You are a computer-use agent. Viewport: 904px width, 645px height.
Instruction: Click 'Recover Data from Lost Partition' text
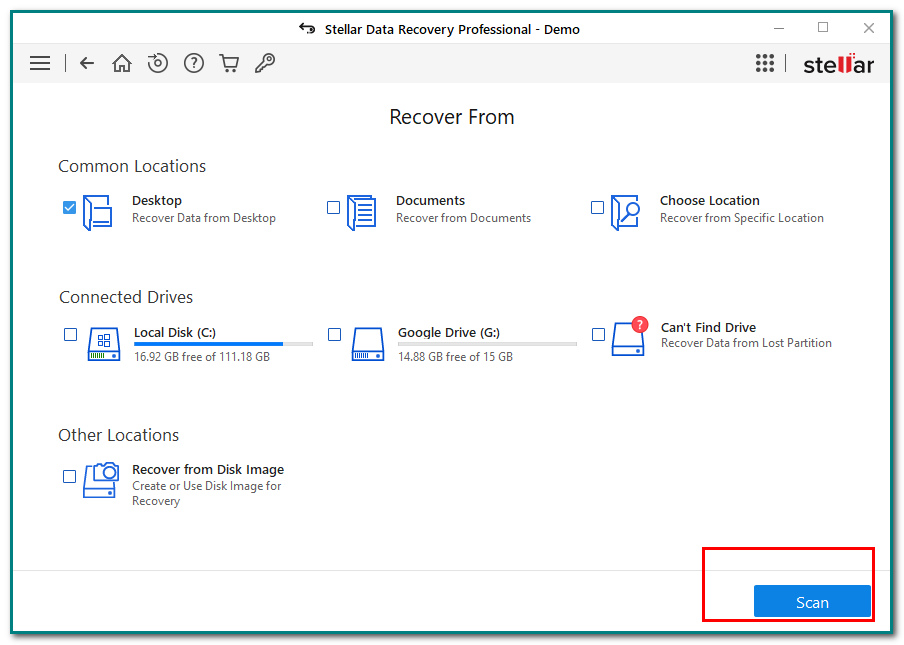click(746, 343)
